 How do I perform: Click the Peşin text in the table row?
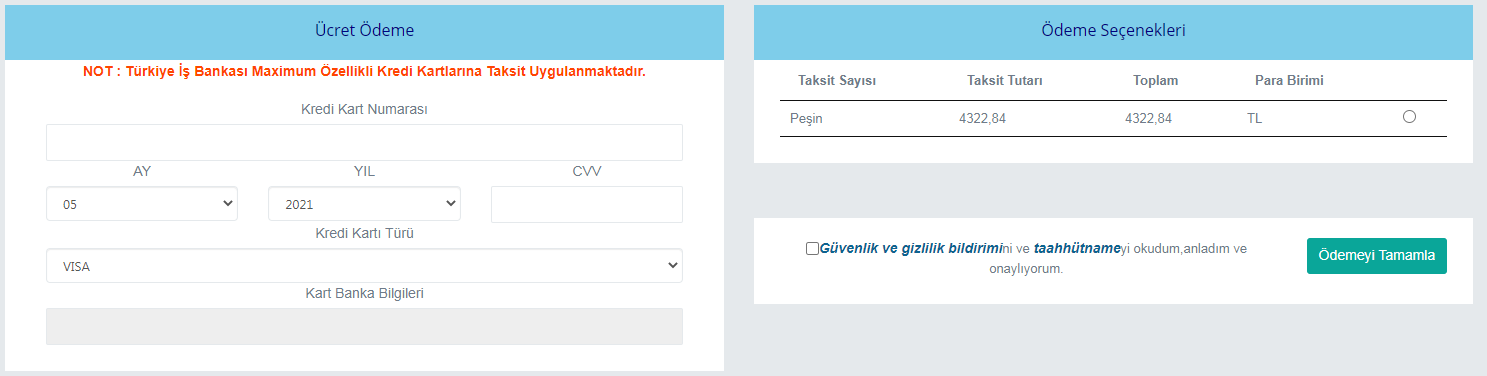coord(806,118)
